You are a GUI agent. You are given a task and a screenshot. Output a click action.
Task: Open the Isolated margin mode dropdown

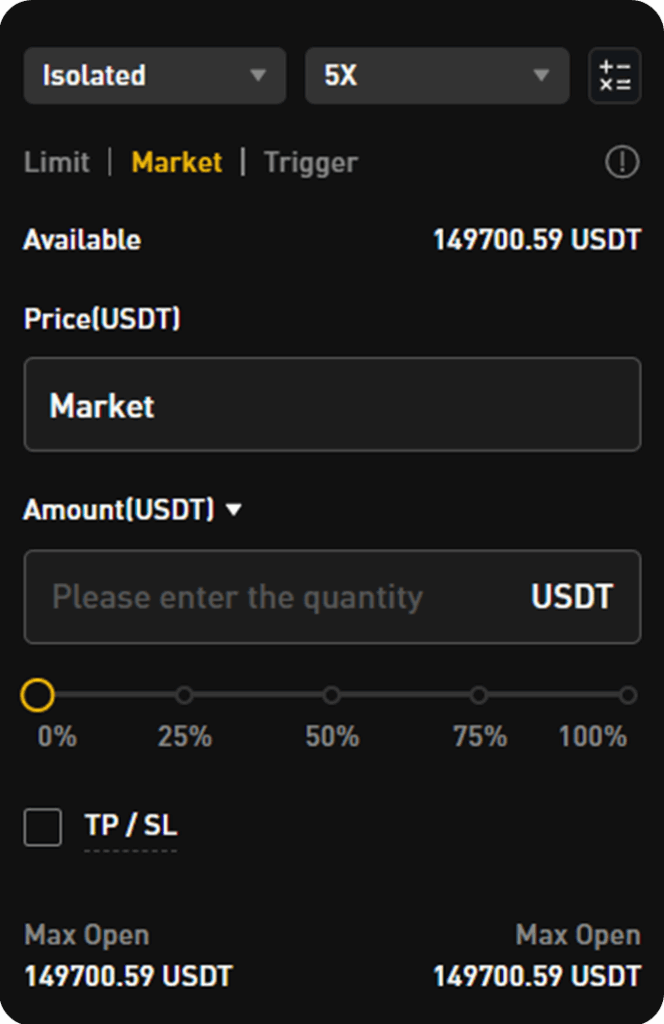(x=154, y=76)
